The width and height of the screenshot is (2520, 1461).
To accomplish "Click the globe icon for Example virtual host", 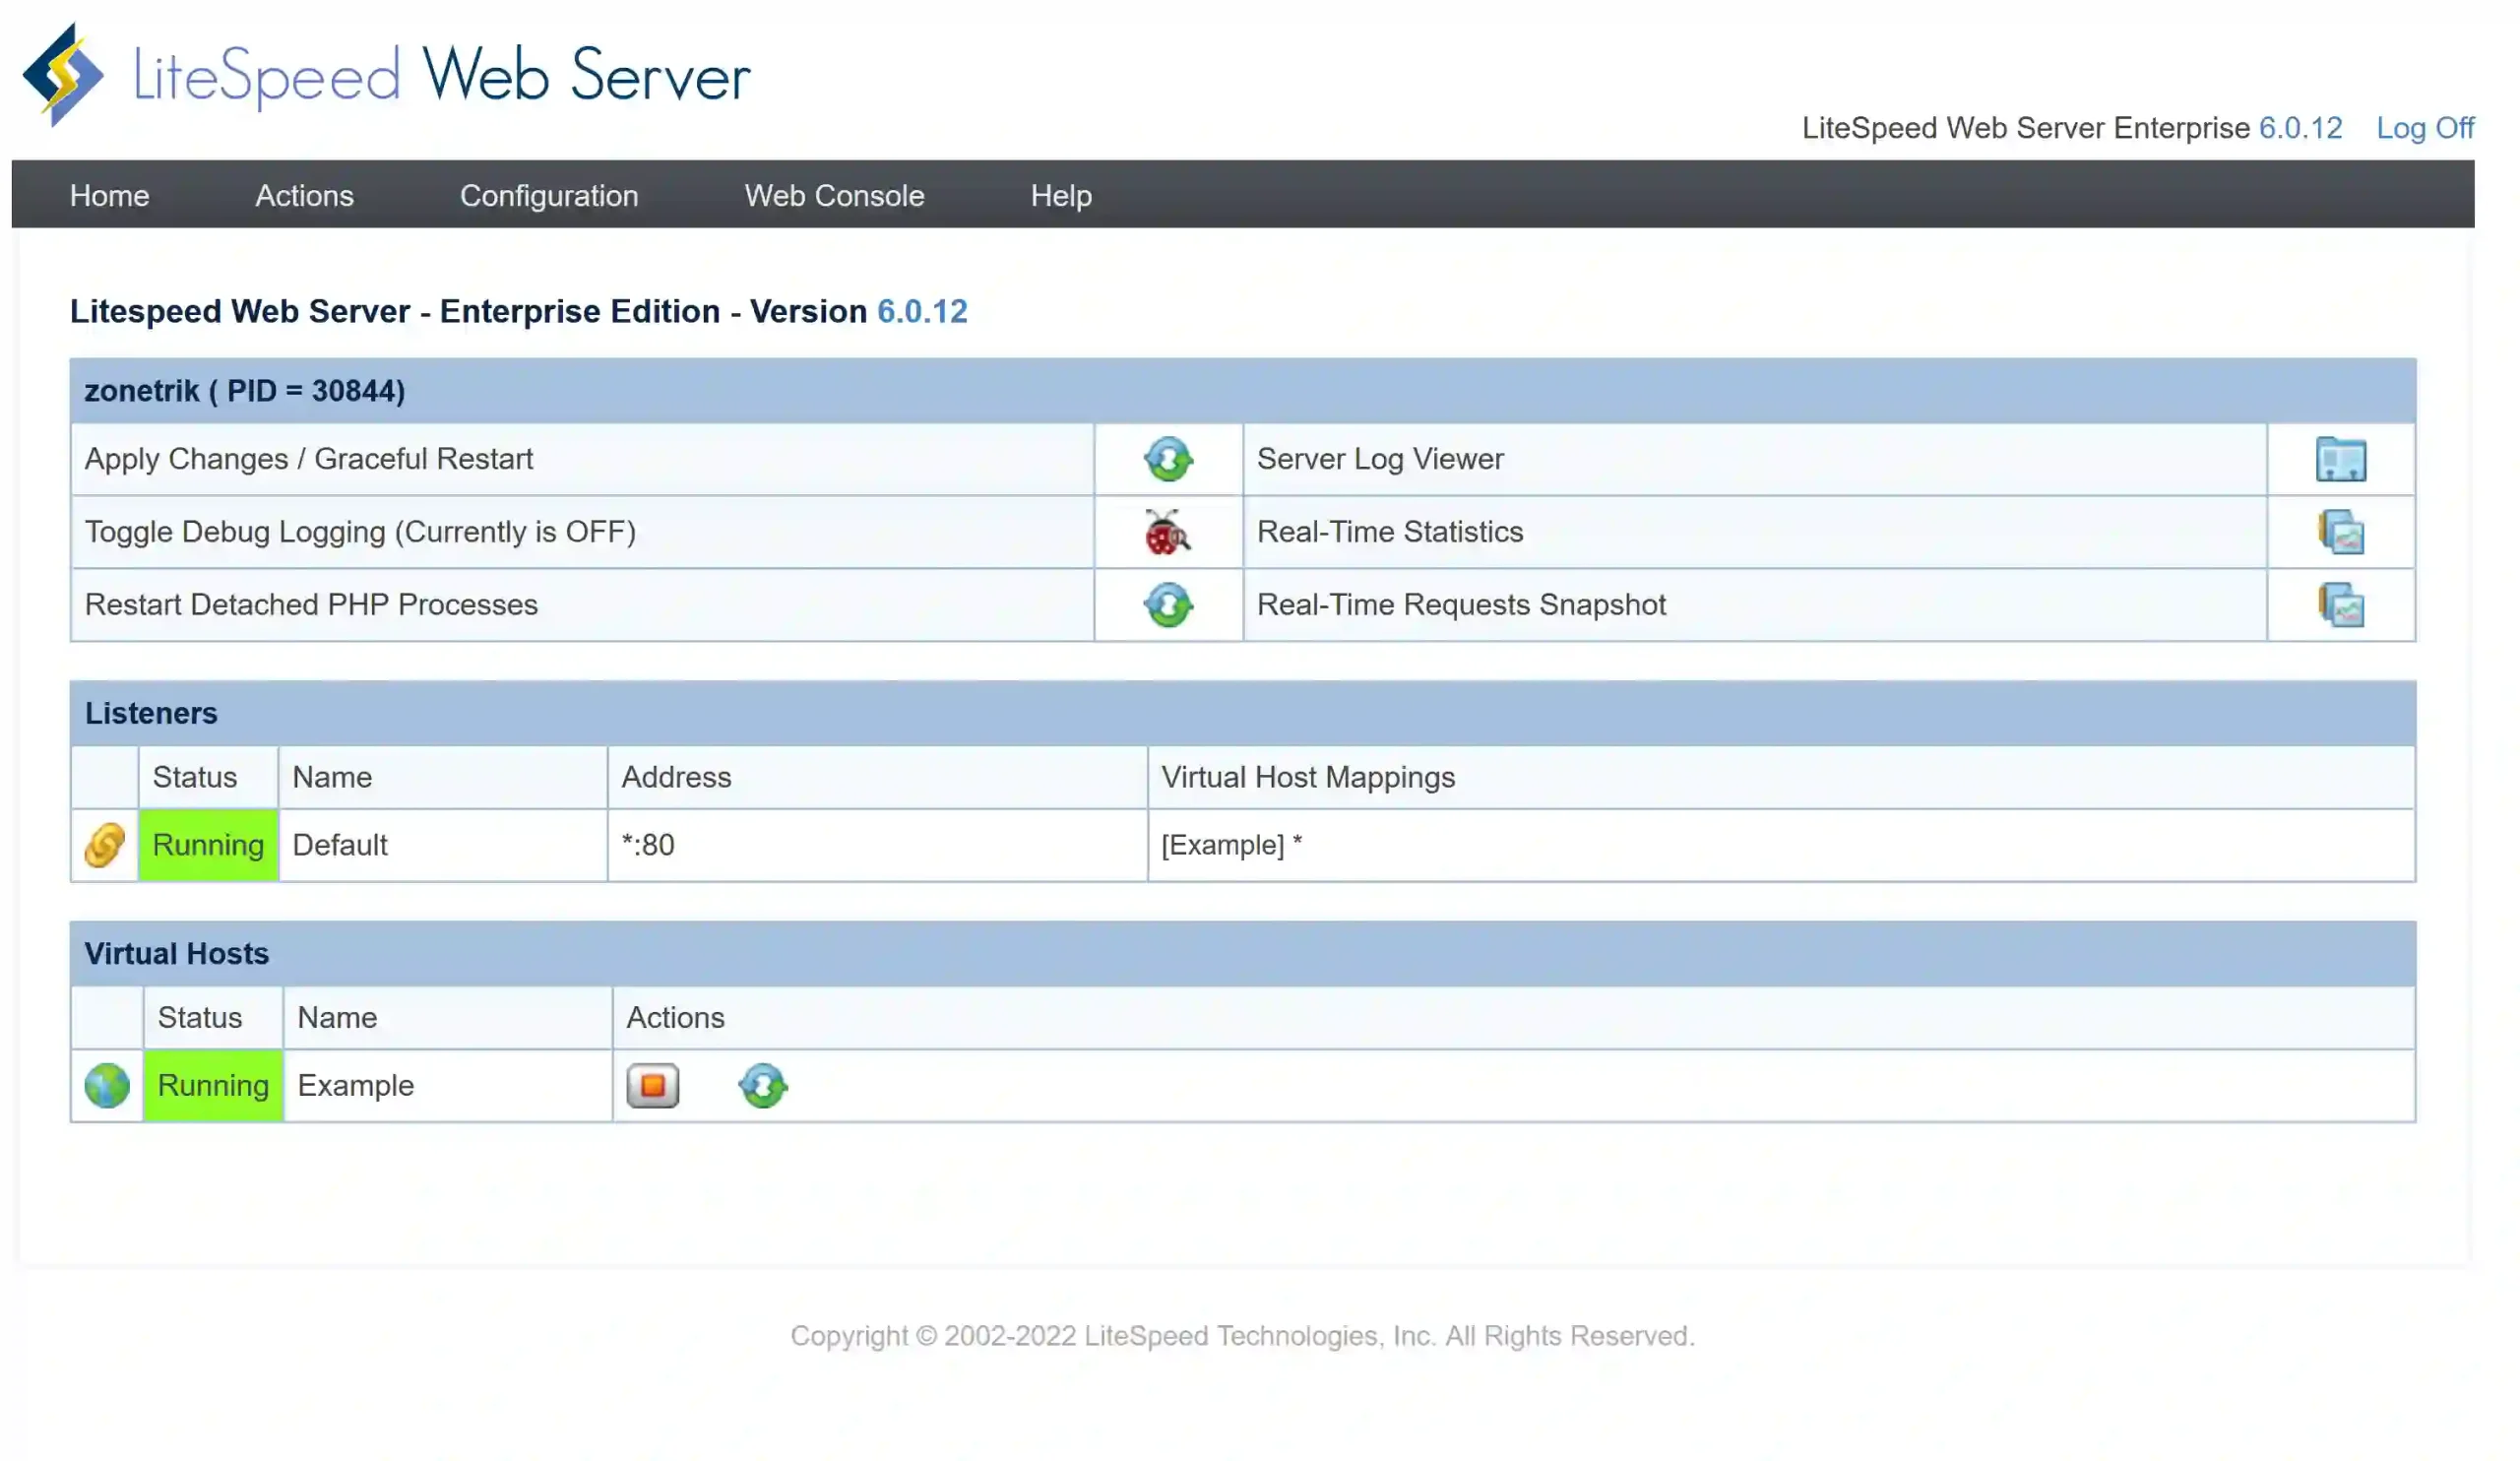I will [x=107, y=1086].
